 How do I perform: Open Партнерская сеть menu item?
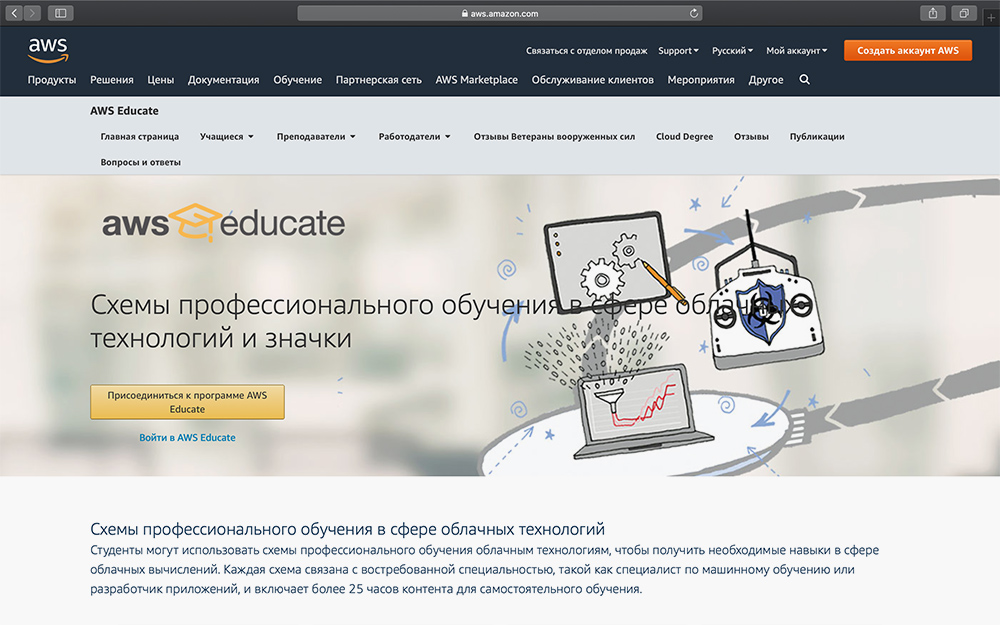379,80
